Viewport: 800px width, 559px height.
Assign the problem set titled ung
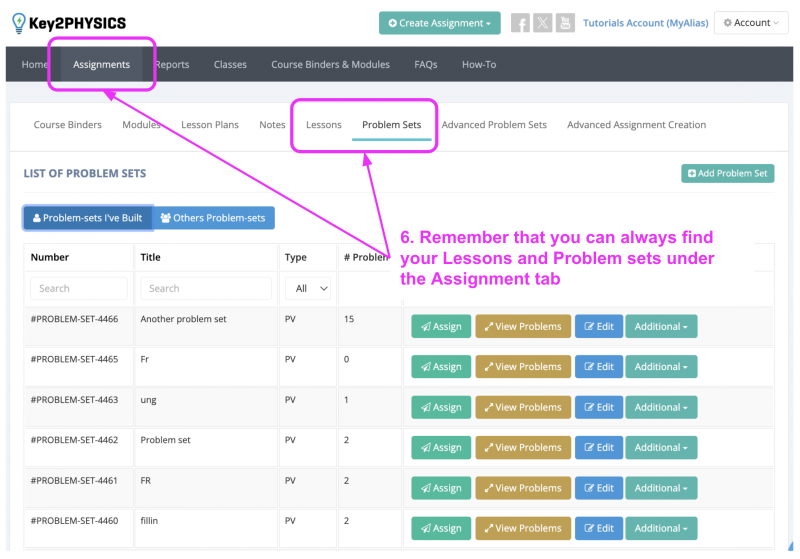[x=441, y=408]
